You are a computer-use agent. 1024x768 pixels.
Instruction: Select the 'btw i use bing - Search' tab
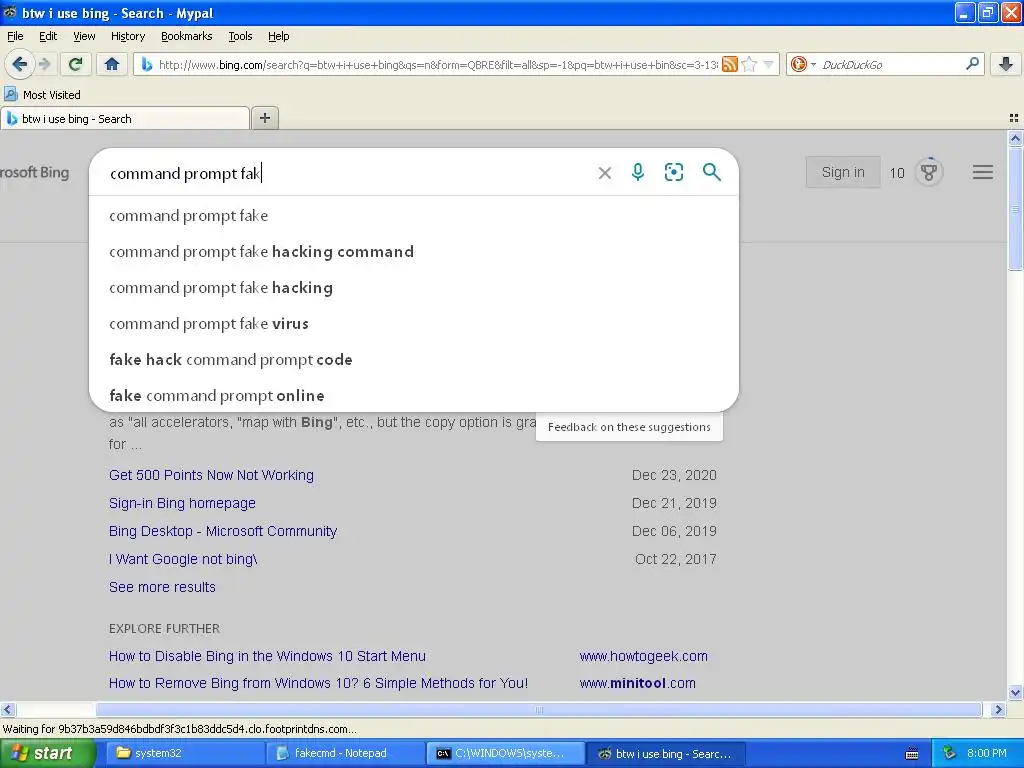125,118
